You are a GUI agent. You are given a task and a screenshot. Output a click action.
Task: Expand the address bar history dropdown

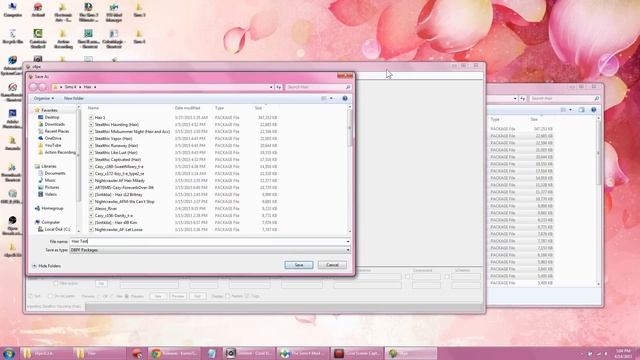pyautogui.click(x=271, y=87)
